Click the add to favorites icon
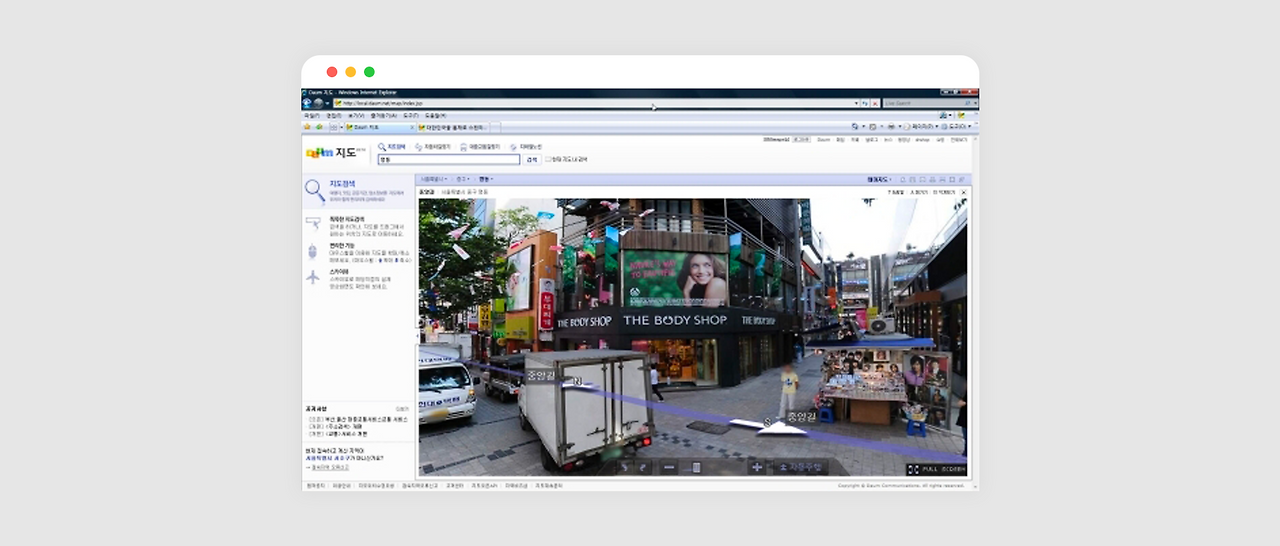1280x546 pixels. click(320, 127)
